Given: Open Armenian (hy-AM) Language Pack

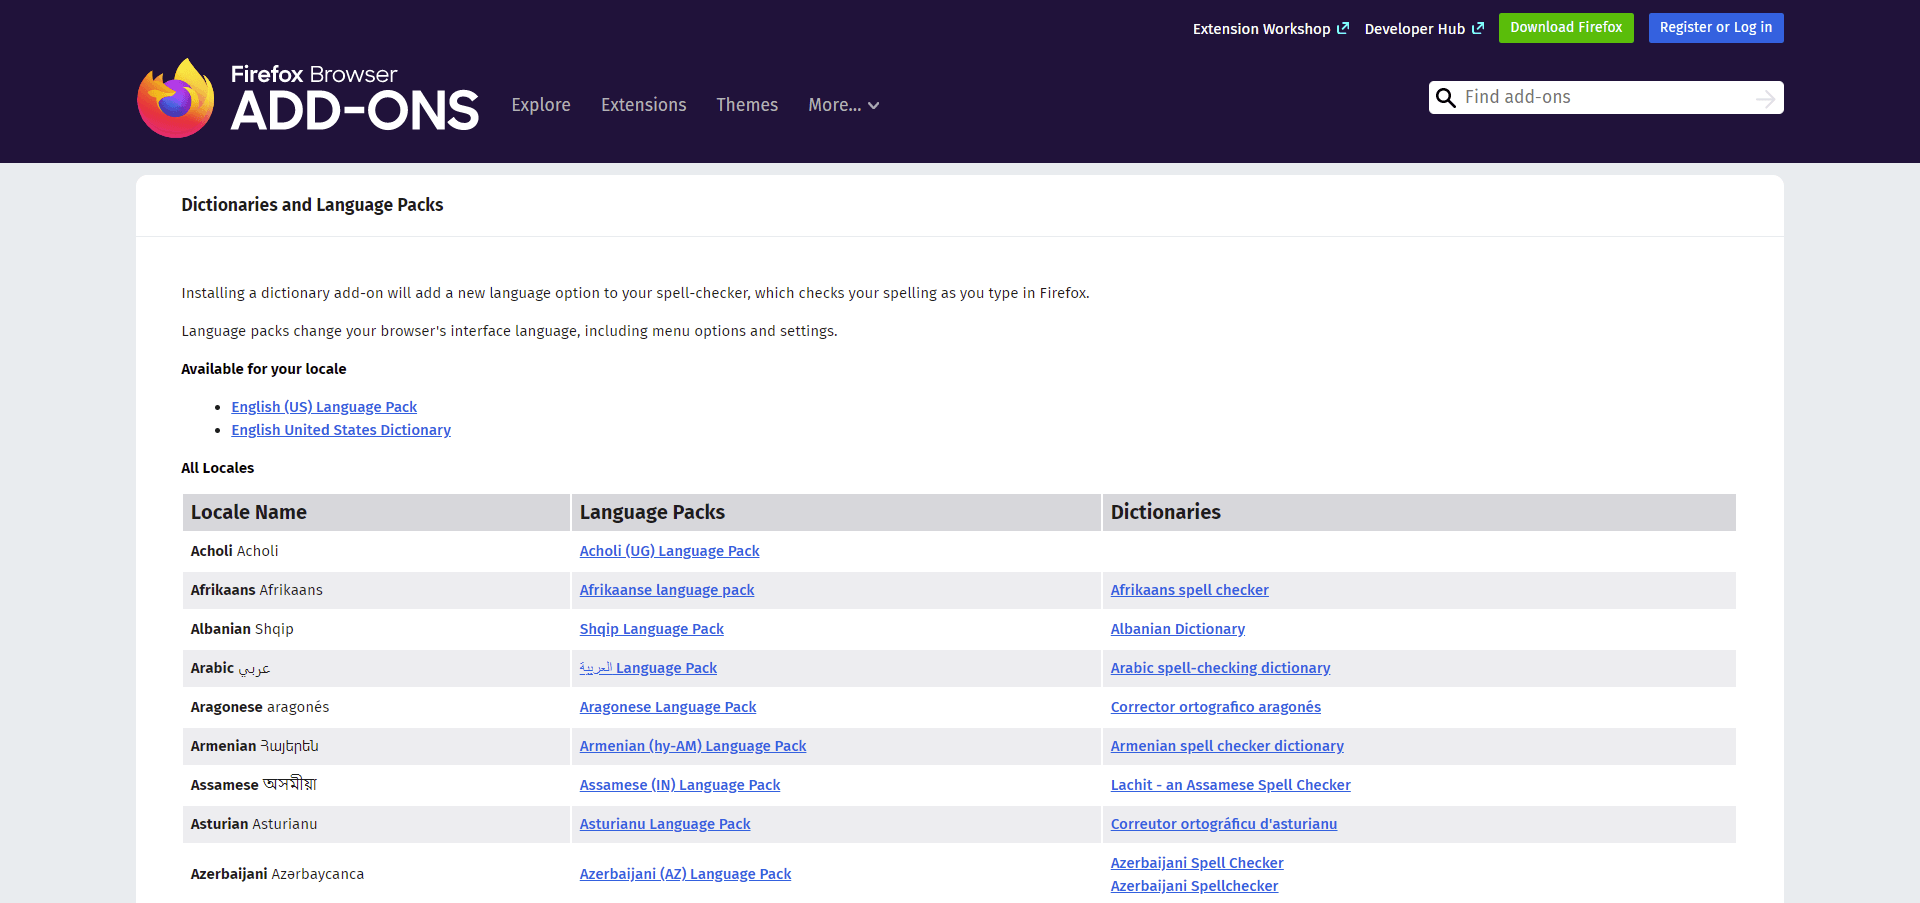Looking at the screenshot, I should pos(693,746).
